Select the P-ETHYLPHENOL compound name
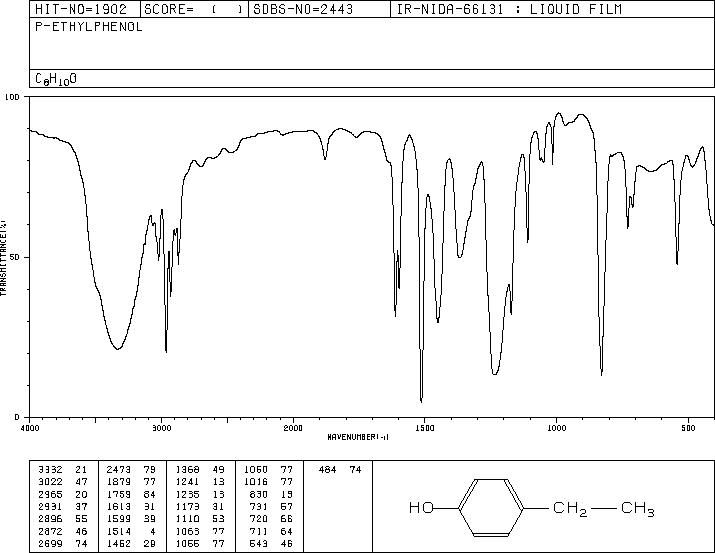715x553 pixels. tap(89, 27)
